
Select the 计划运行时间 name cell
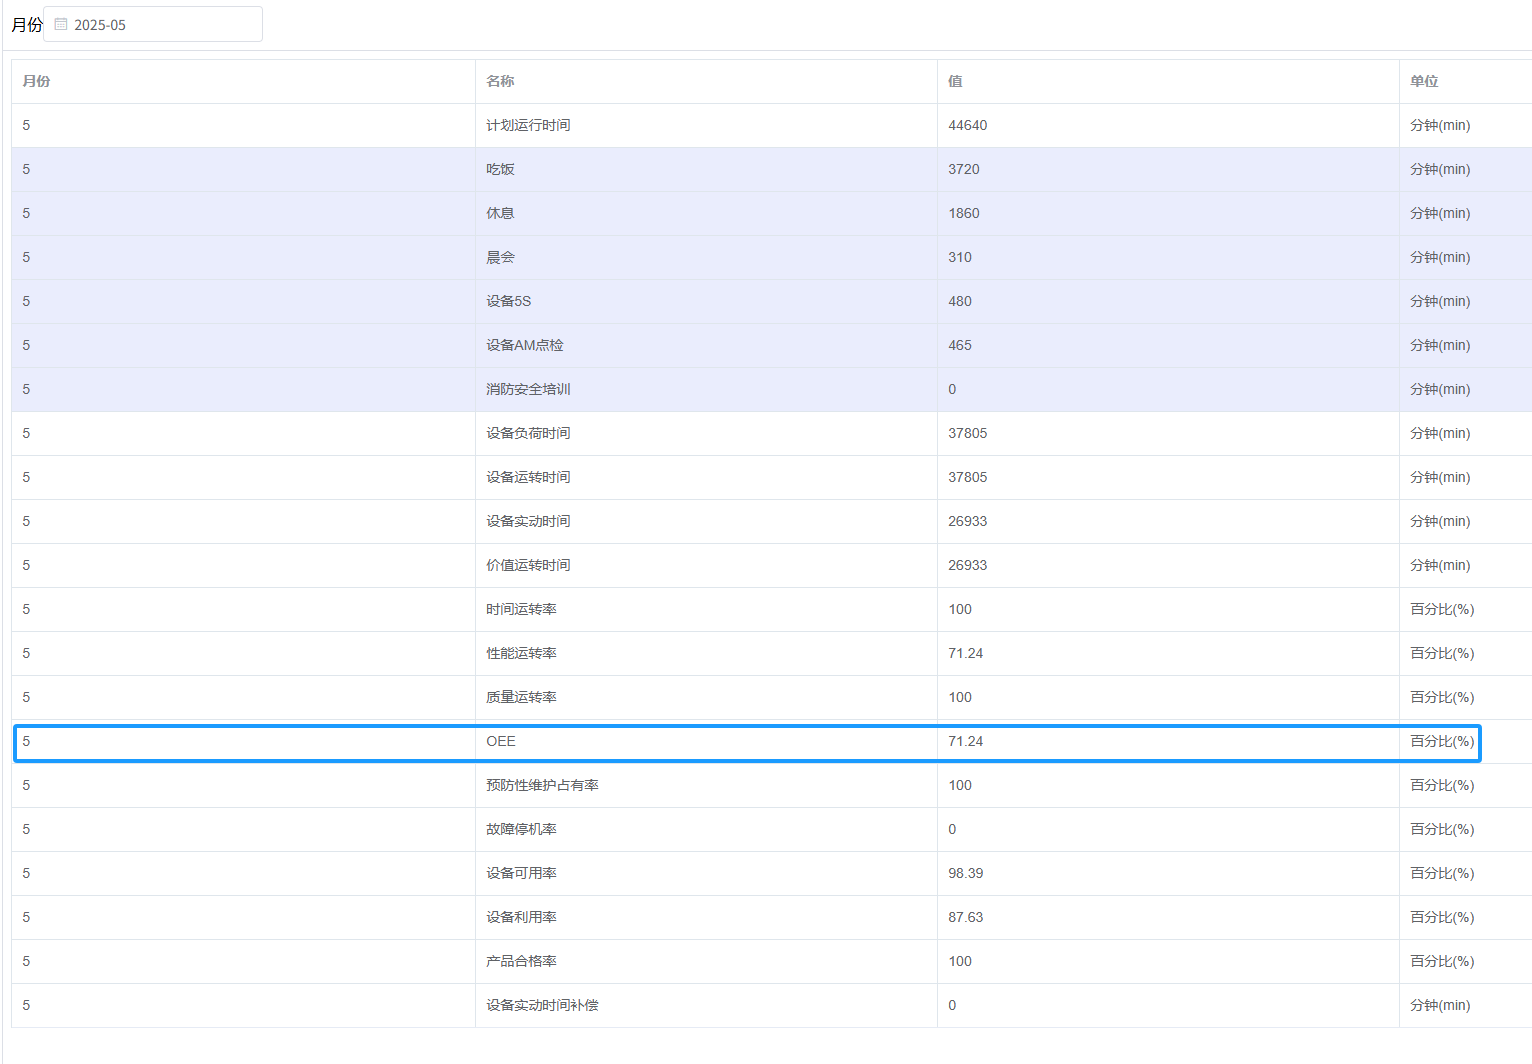528,125
